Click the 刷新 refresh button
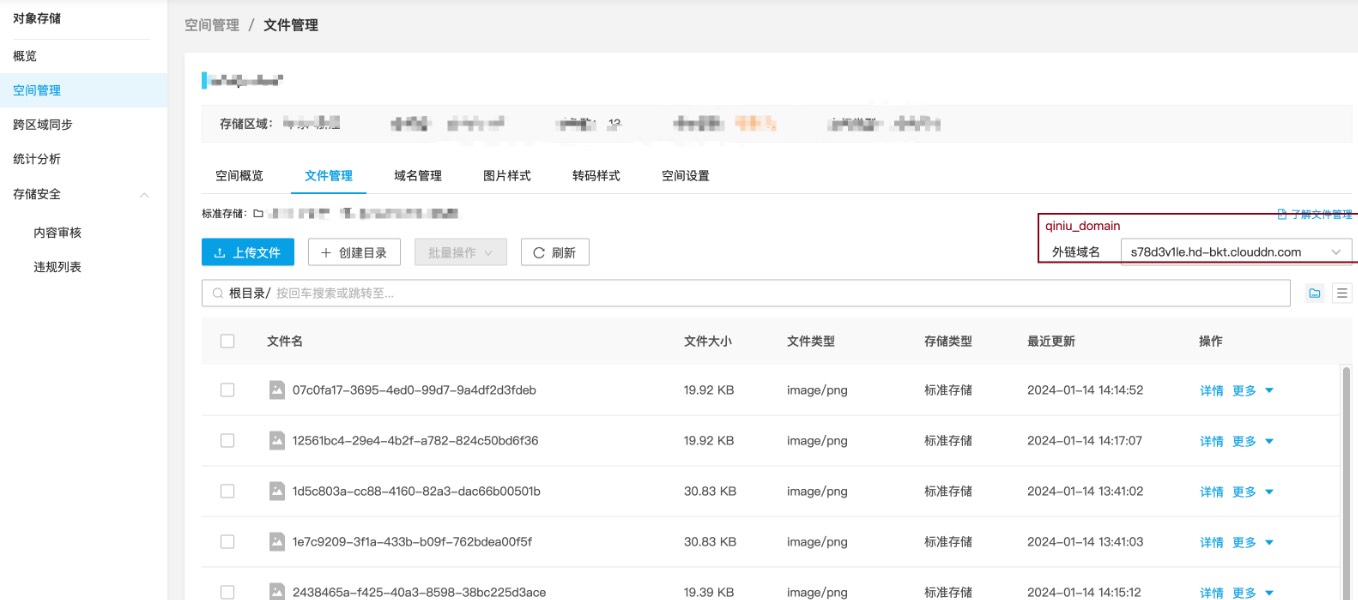Image resolution: width=1358 pixels, height=600 pixels. pos(555,253)
